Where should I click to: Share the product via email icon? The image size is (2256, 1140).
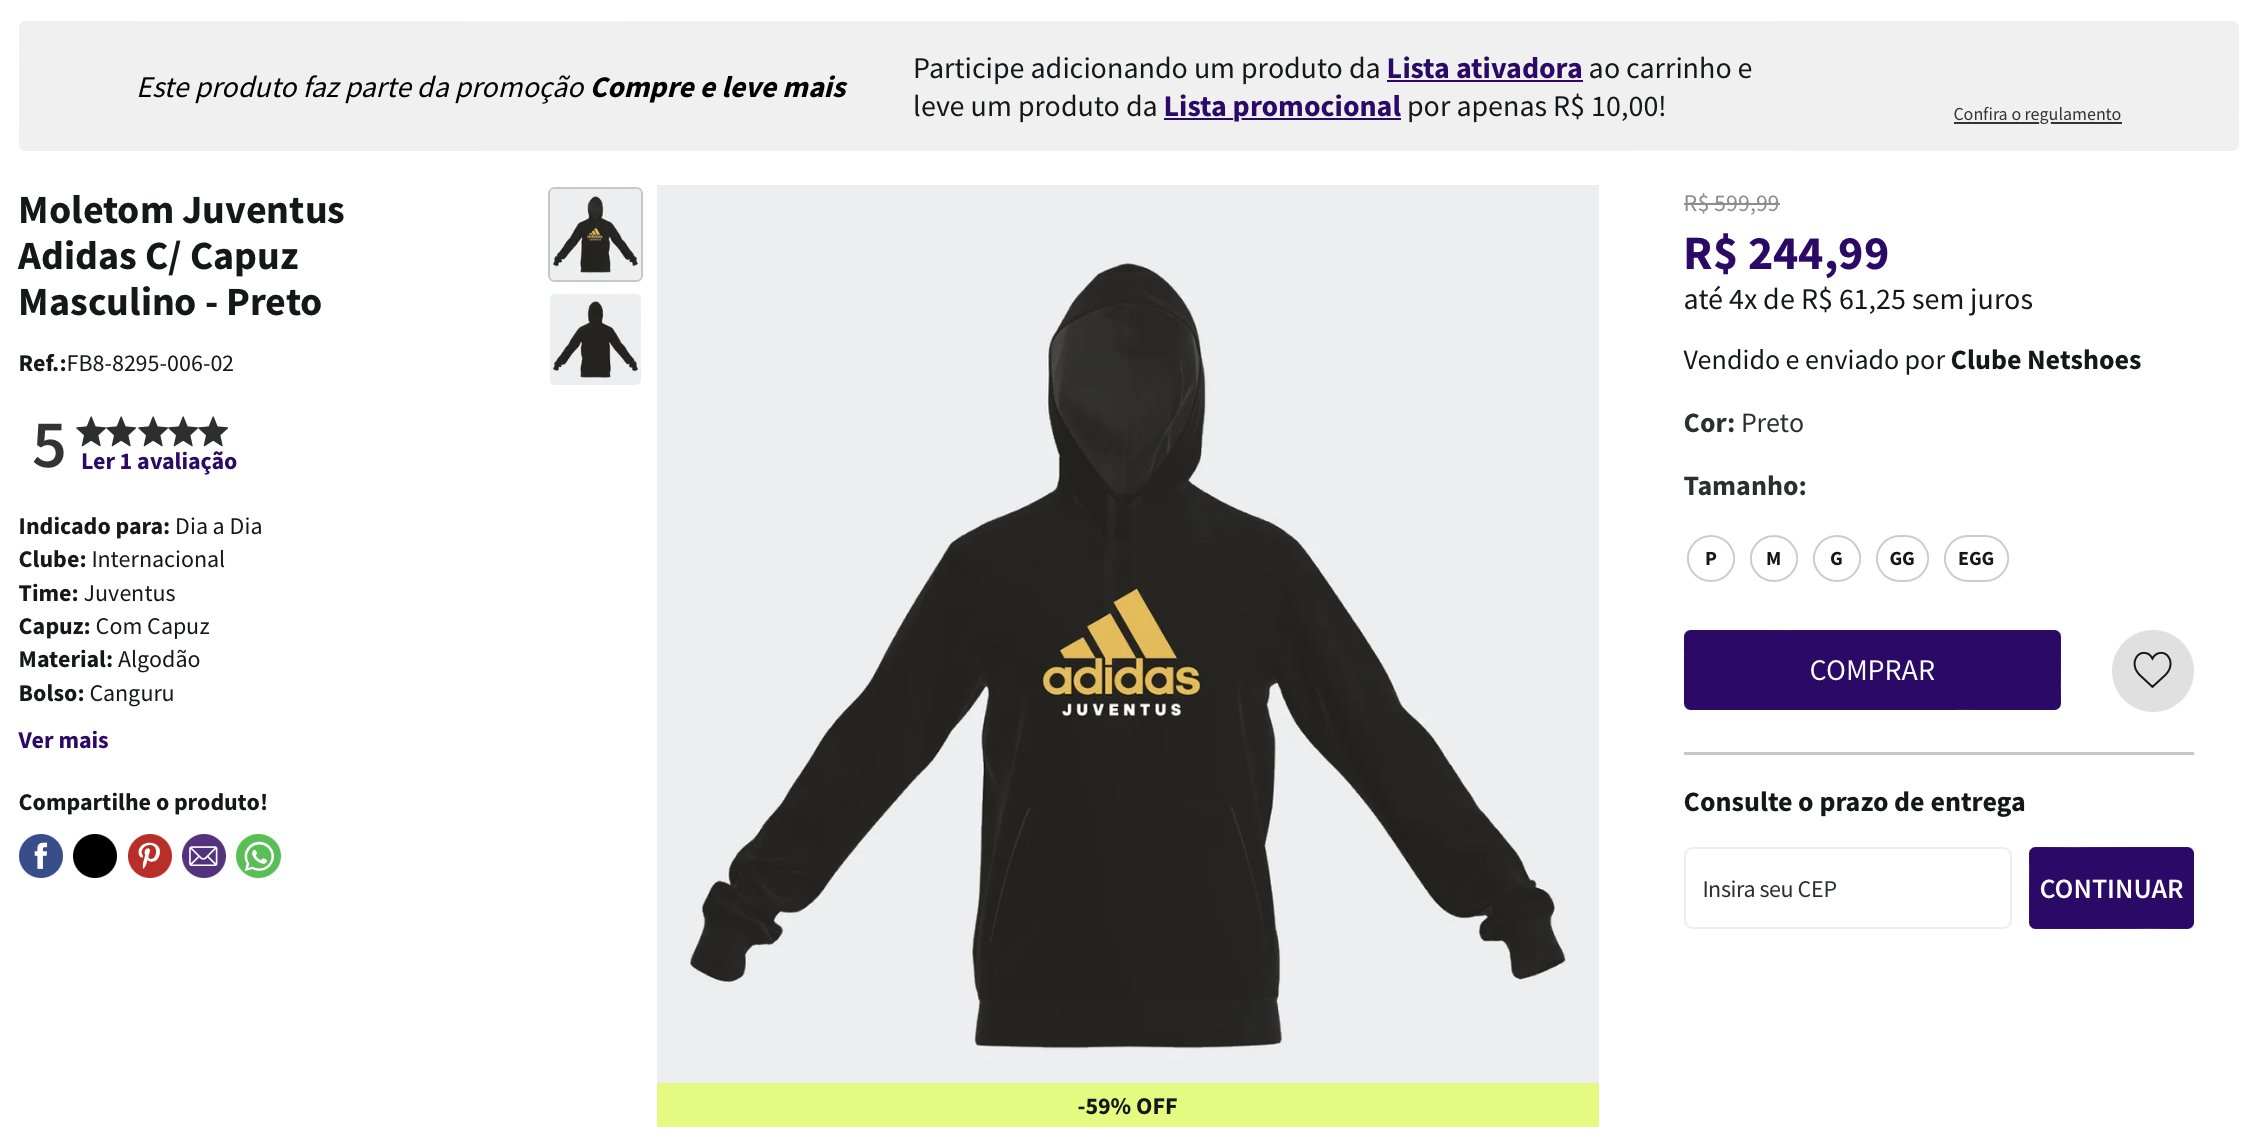tap(204, 856)
